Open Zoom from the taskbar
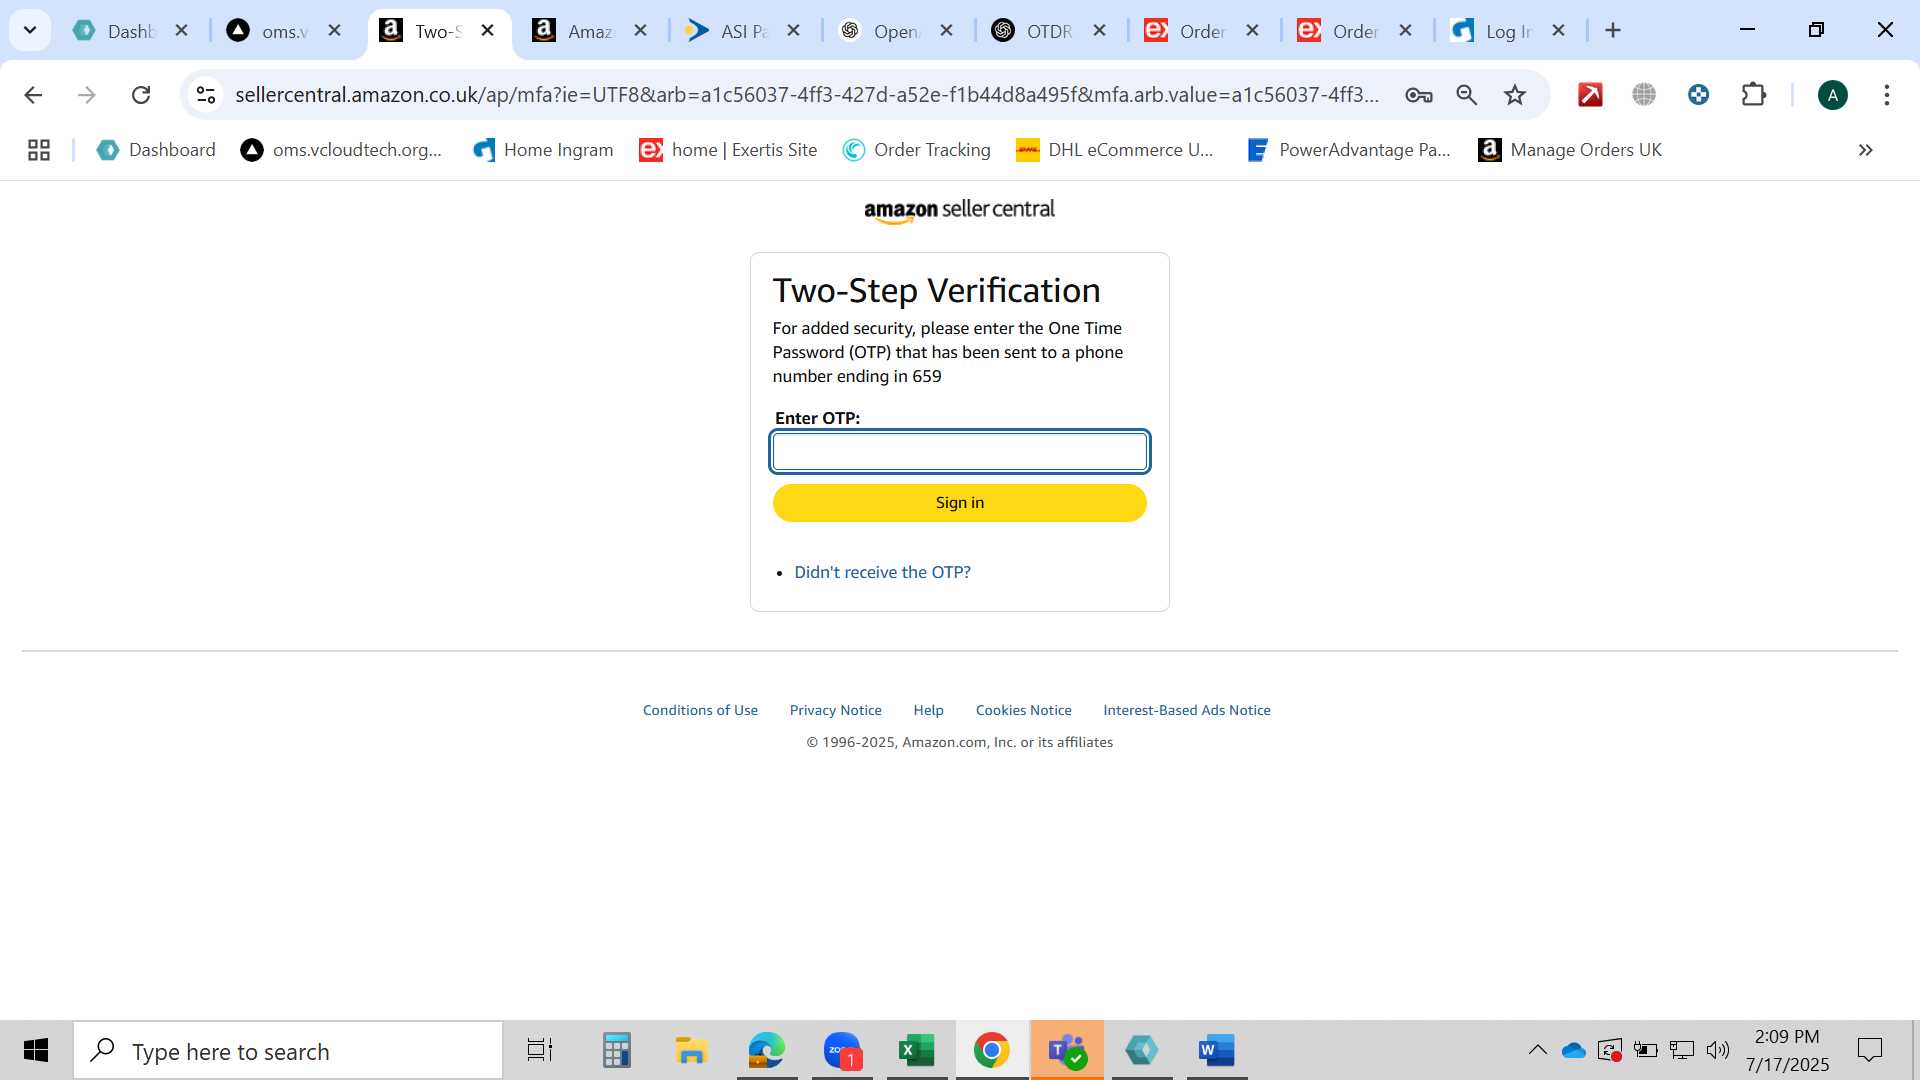 pos(842,1051)
